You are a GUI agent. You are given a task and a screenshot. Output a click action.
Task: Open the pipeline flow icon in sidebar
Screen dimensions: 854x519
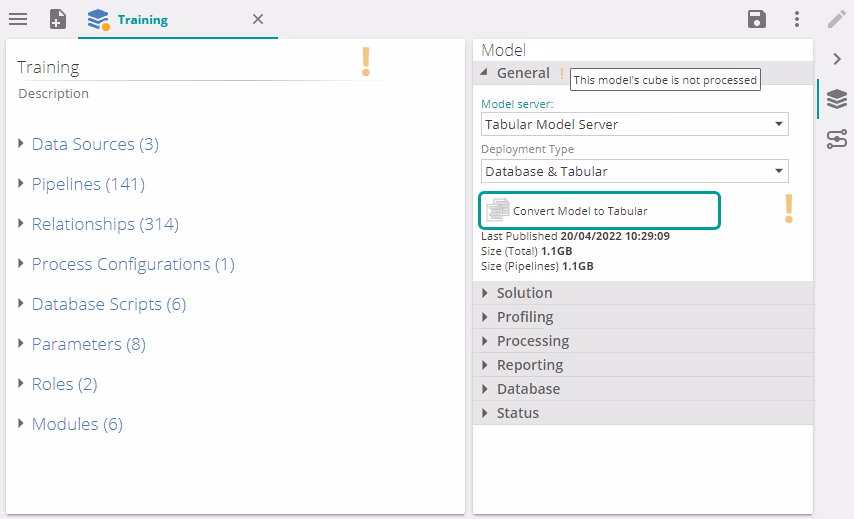(837, 139)
